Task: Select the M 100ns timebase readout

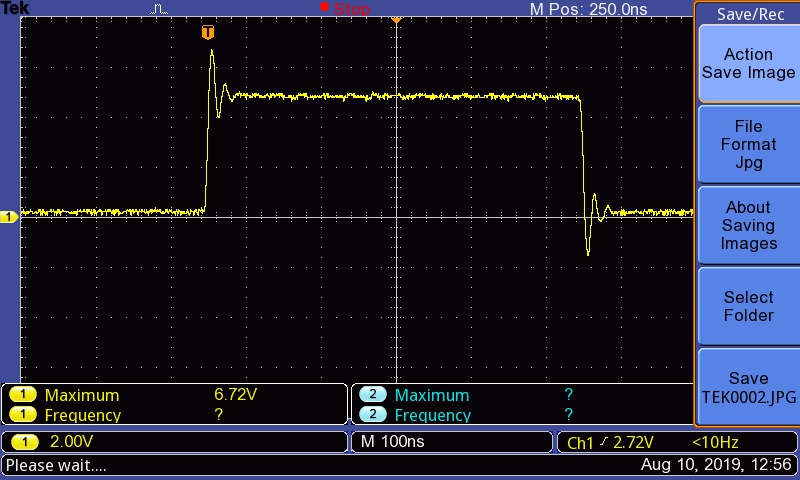Action: 393,442
